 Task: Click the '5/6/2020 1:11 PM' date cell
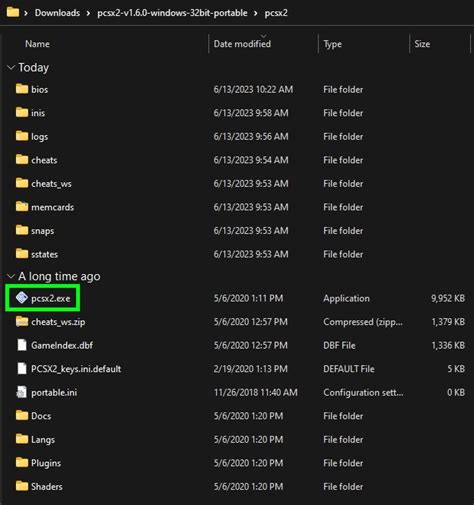pos(248,298)
